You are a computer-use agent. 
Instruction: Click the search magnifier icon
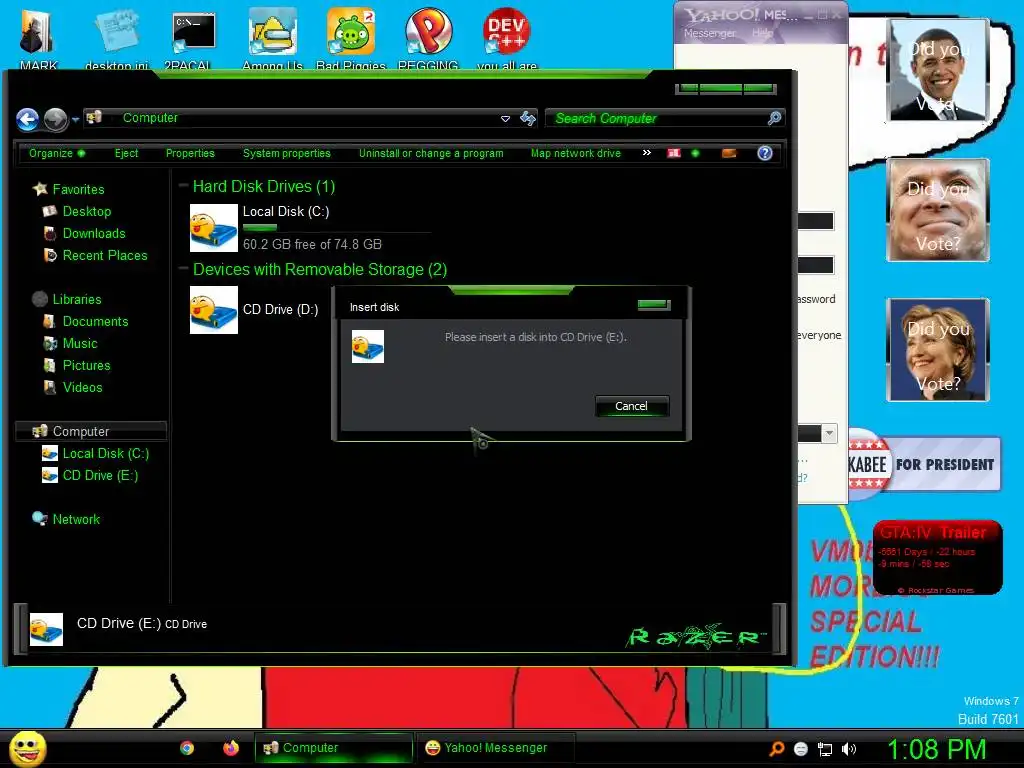774,118
